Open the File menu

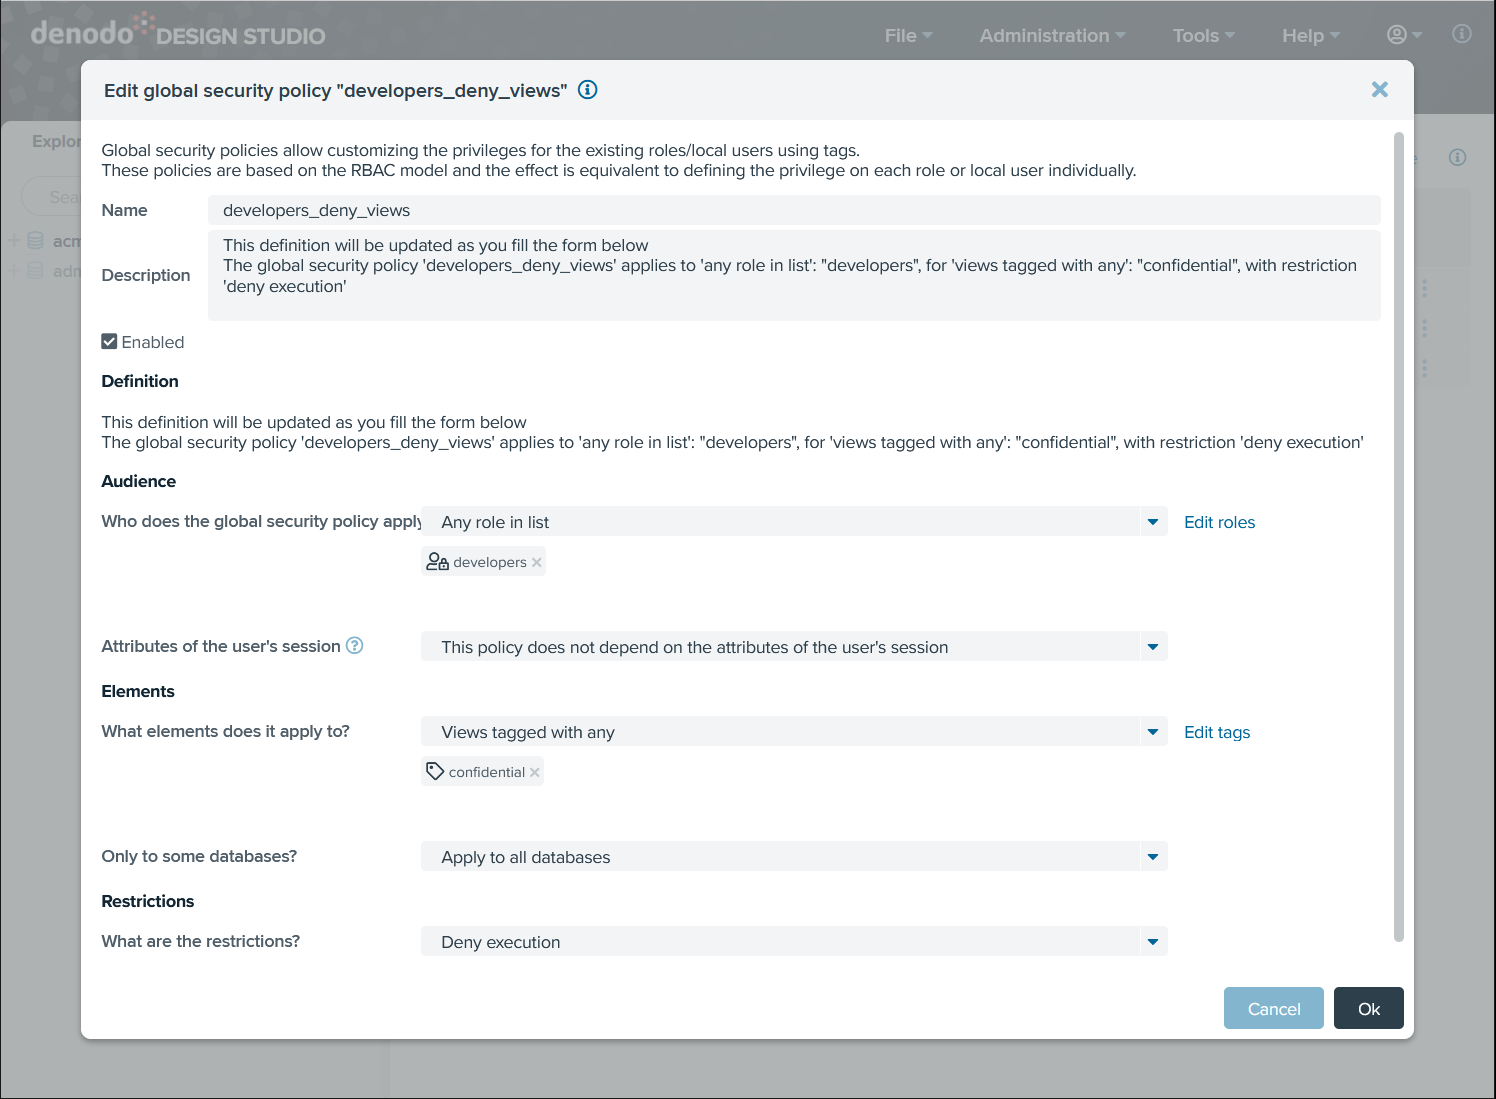point(908,36)
